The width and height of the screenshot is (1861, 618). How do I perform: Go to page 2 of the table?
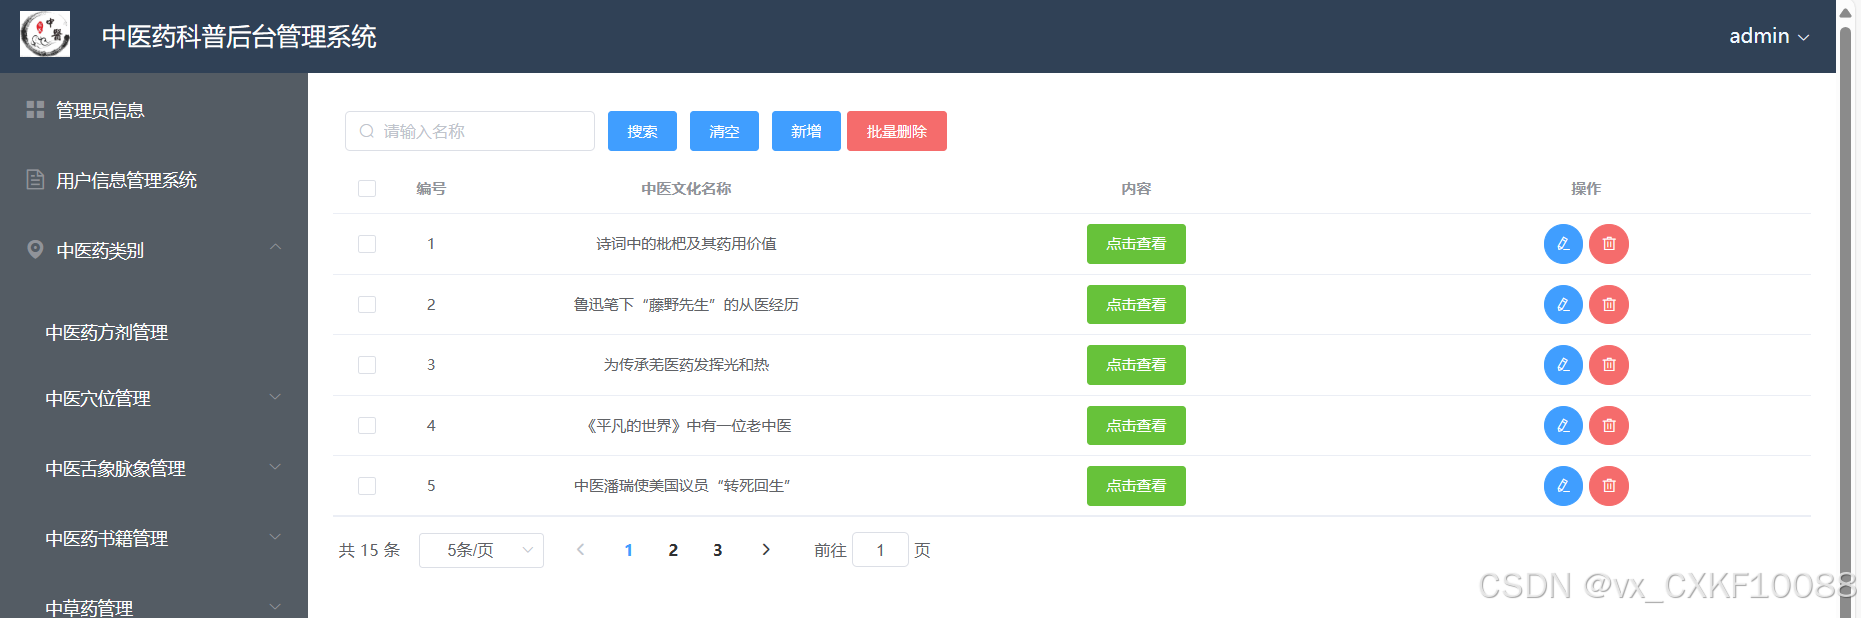[x=673, y=550]
